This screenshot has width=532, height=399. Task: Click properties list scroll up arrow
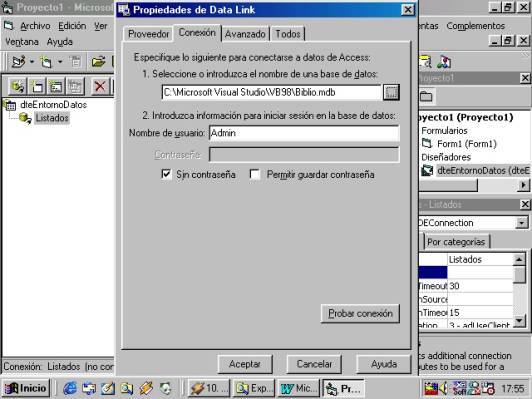[x=519, y=260]
